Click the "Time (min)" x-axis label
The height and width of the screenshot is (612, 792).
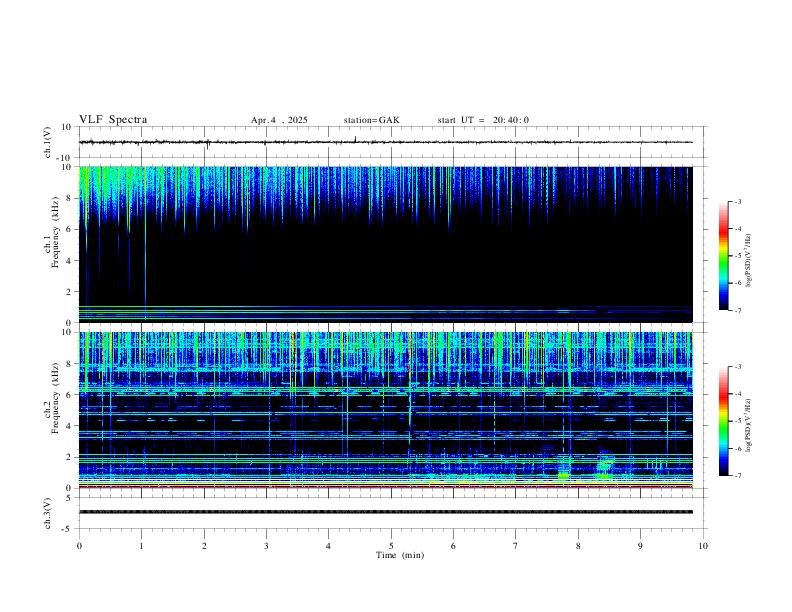(400, 555)
